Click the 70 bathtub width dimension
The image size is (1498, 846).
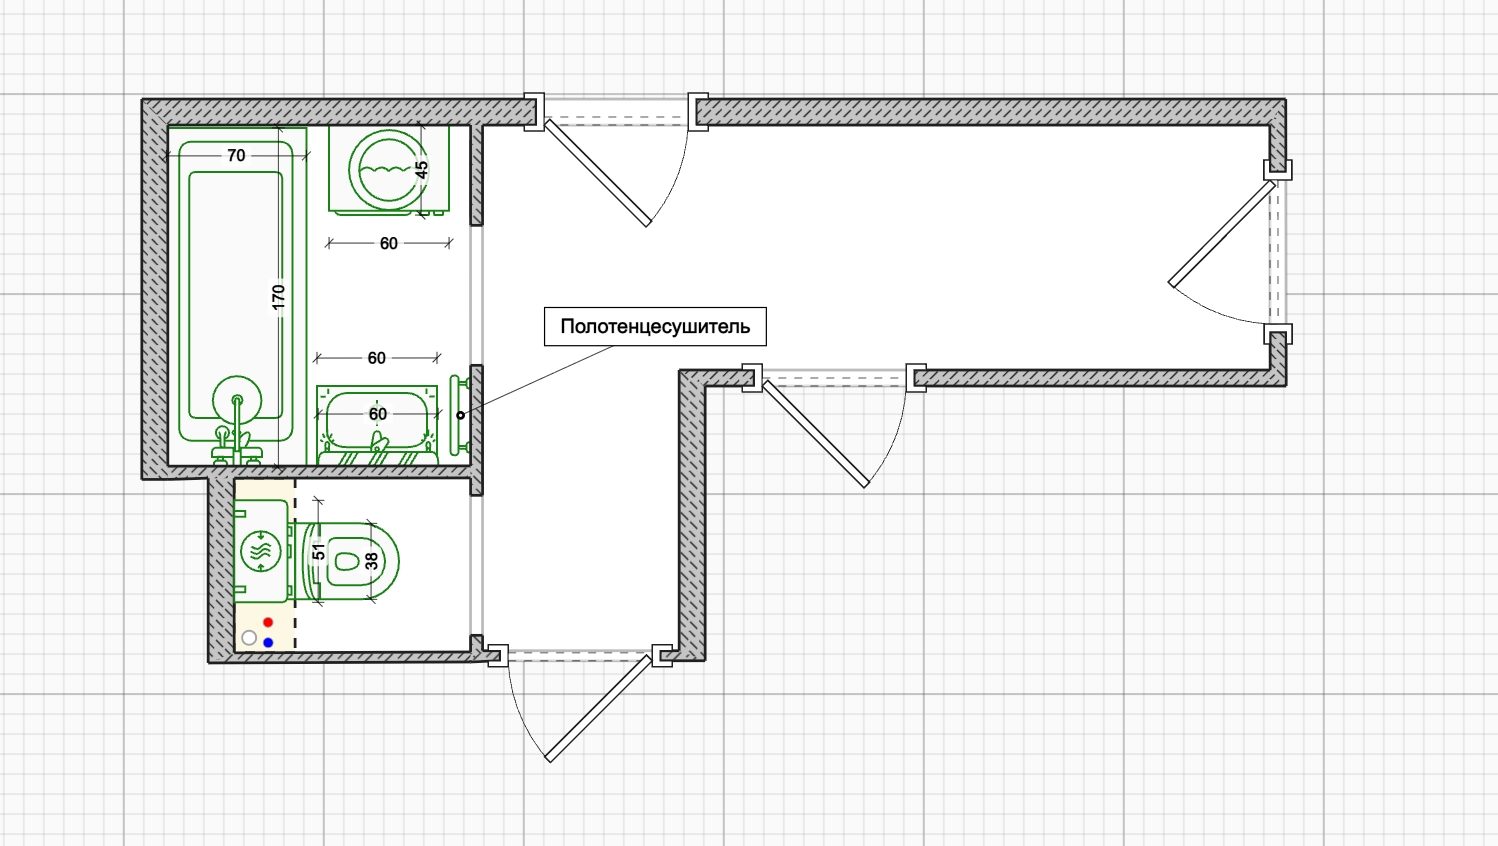coord(236,155)
